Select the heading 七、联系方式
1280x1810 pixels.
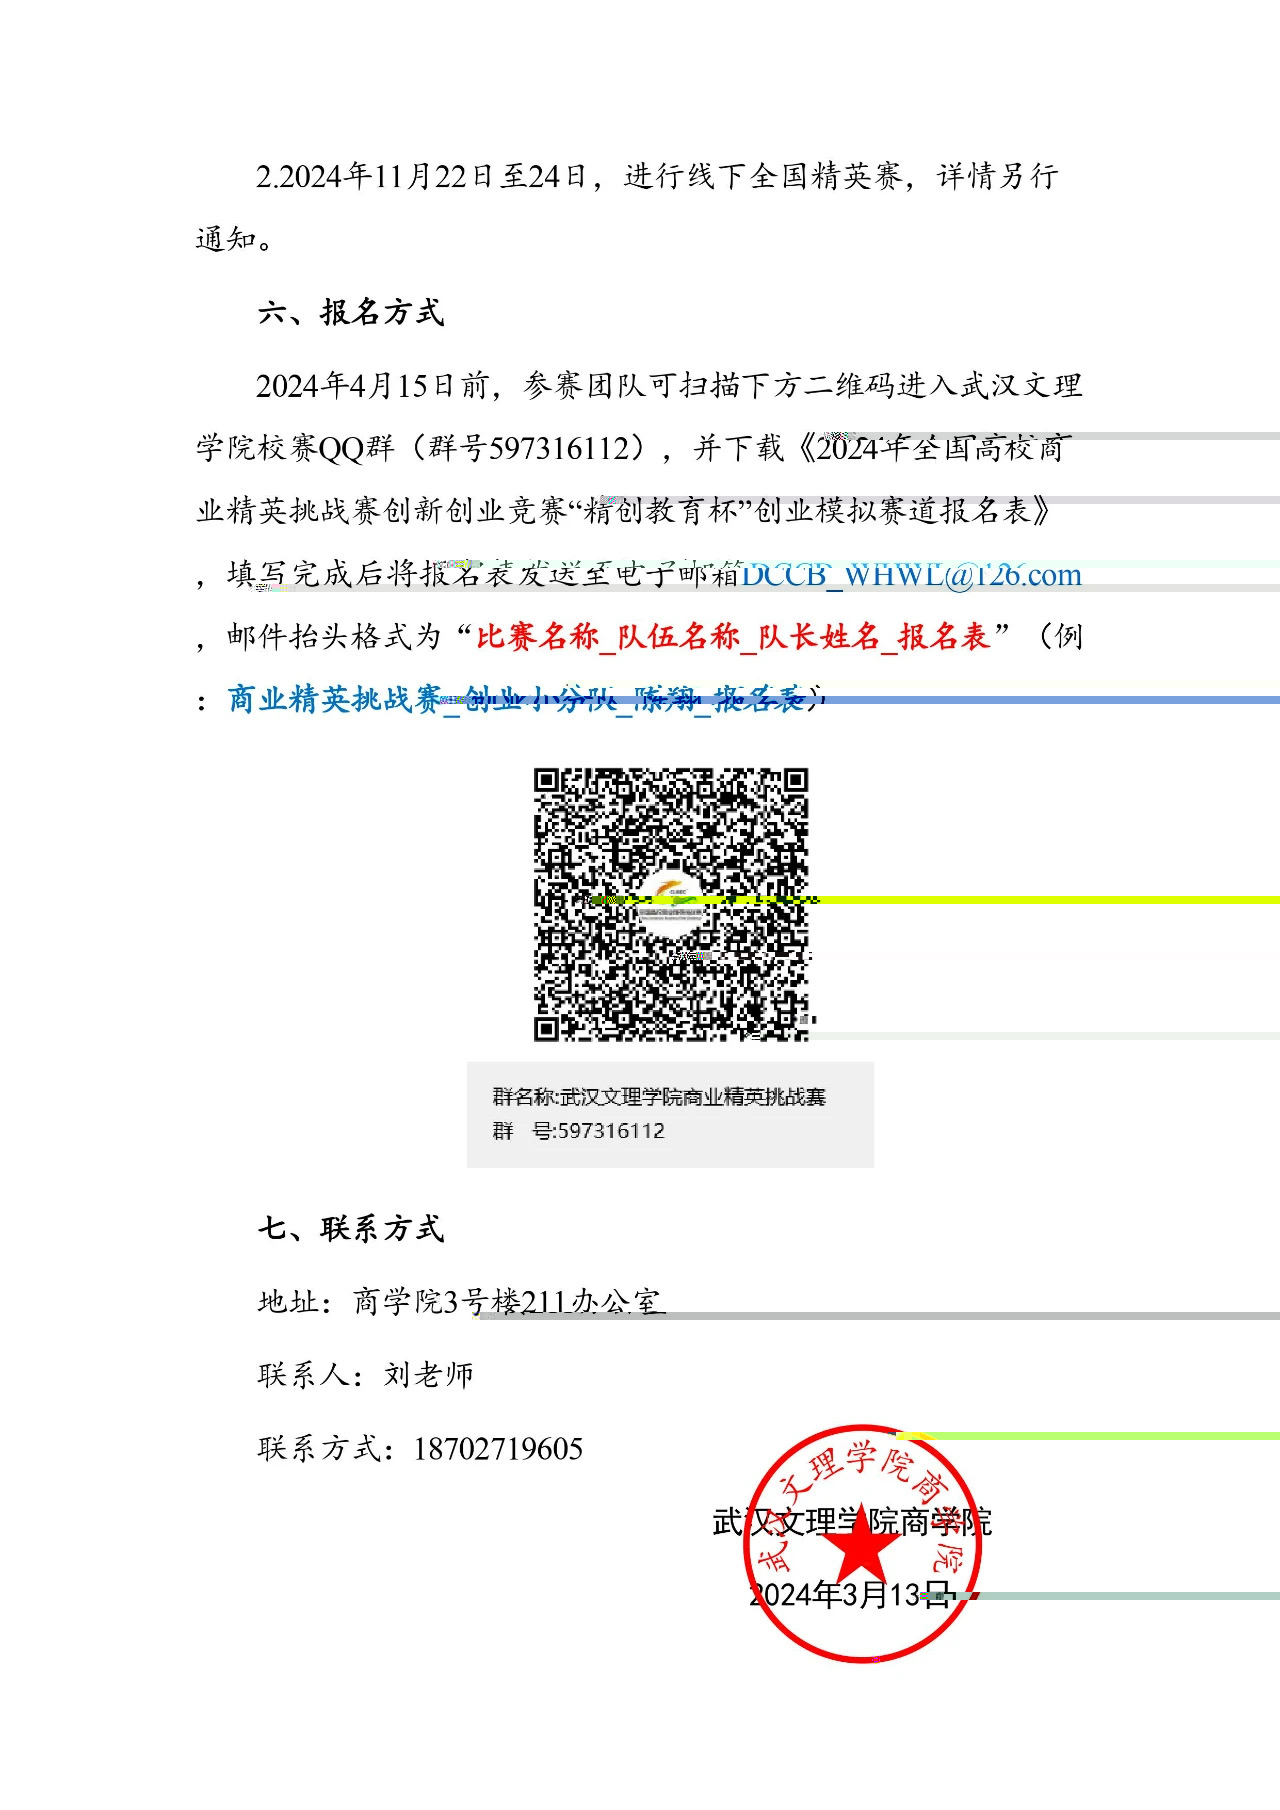pyautogui.click(x=350, y=1229)
